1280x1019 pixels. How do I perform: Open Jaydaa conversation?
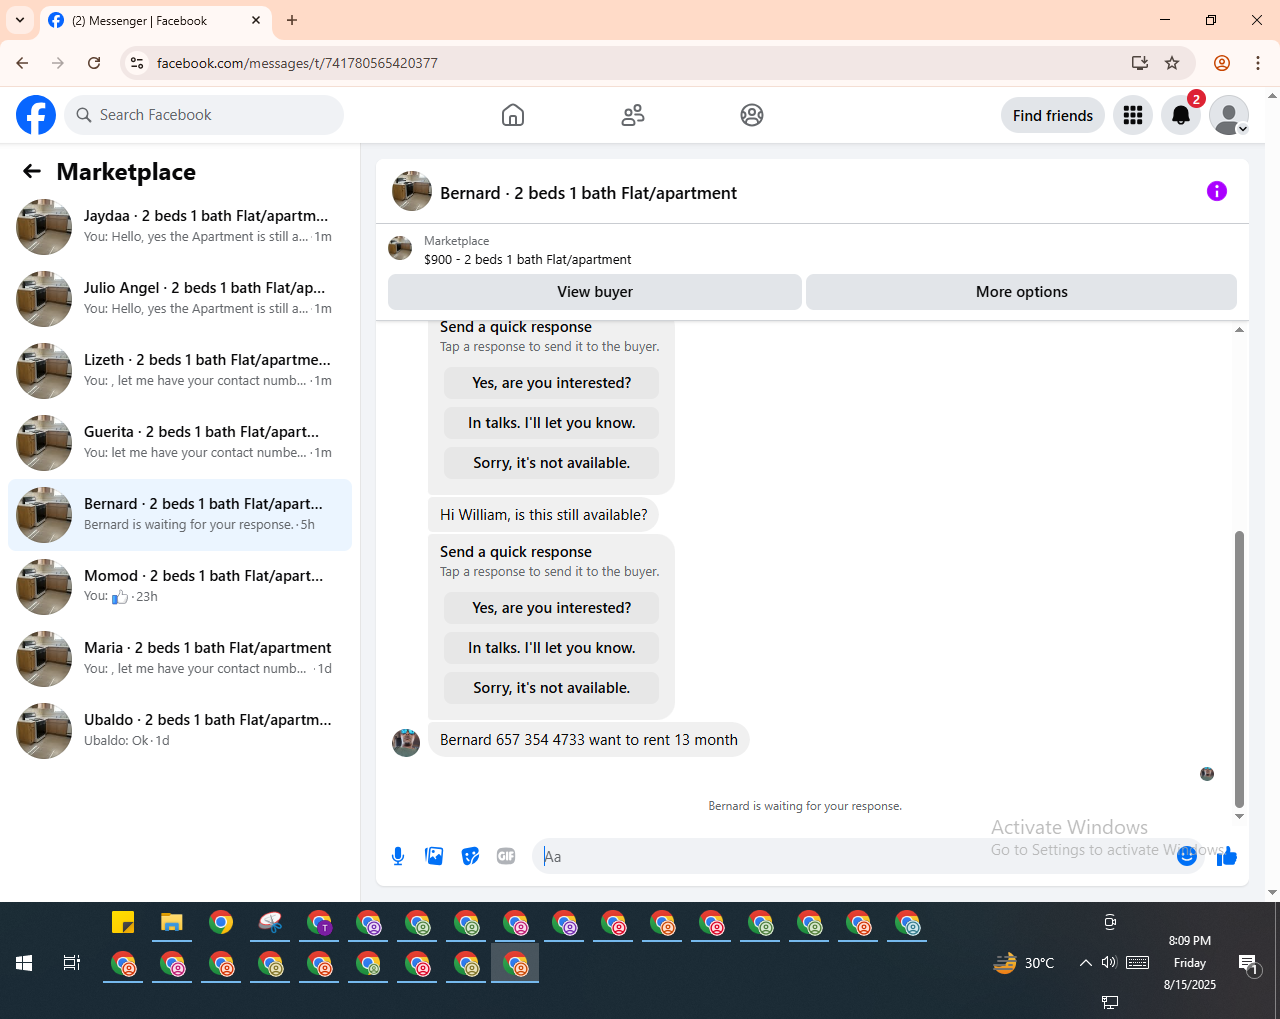click(180, 227)
